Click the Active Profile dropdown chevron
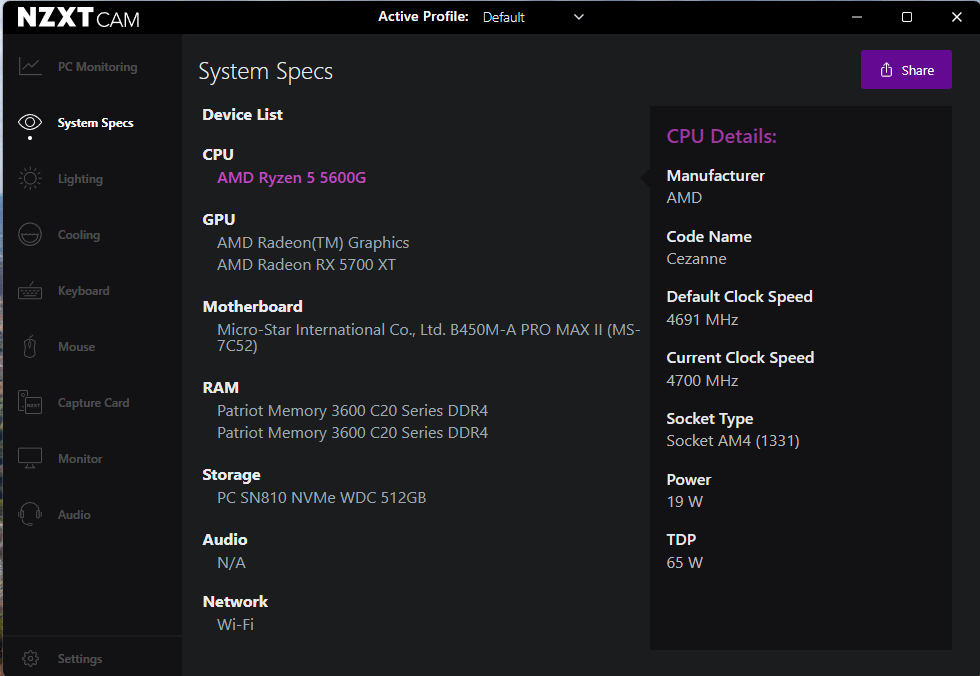This screenshot has height=676, width=980. point(579,17)
